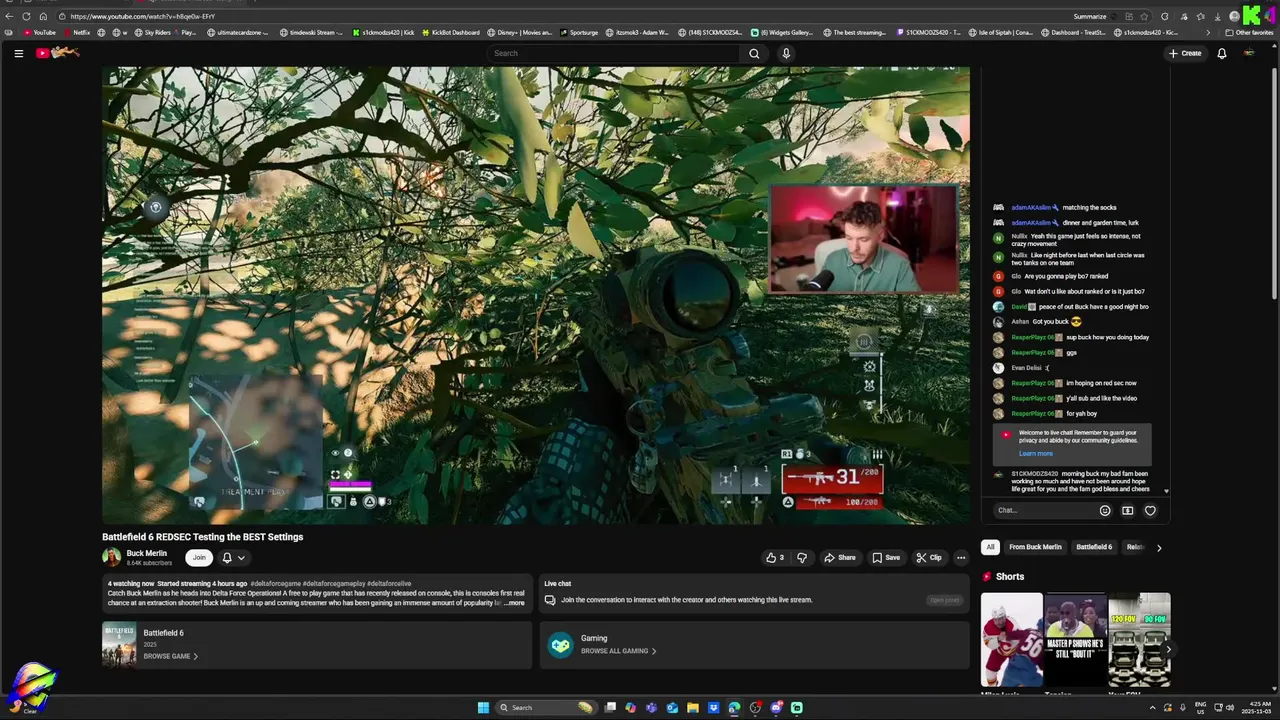Dislike the video with thumbs down
Image resolution: width=1280 pixels, height=720 pixels.
click(801, 557)
